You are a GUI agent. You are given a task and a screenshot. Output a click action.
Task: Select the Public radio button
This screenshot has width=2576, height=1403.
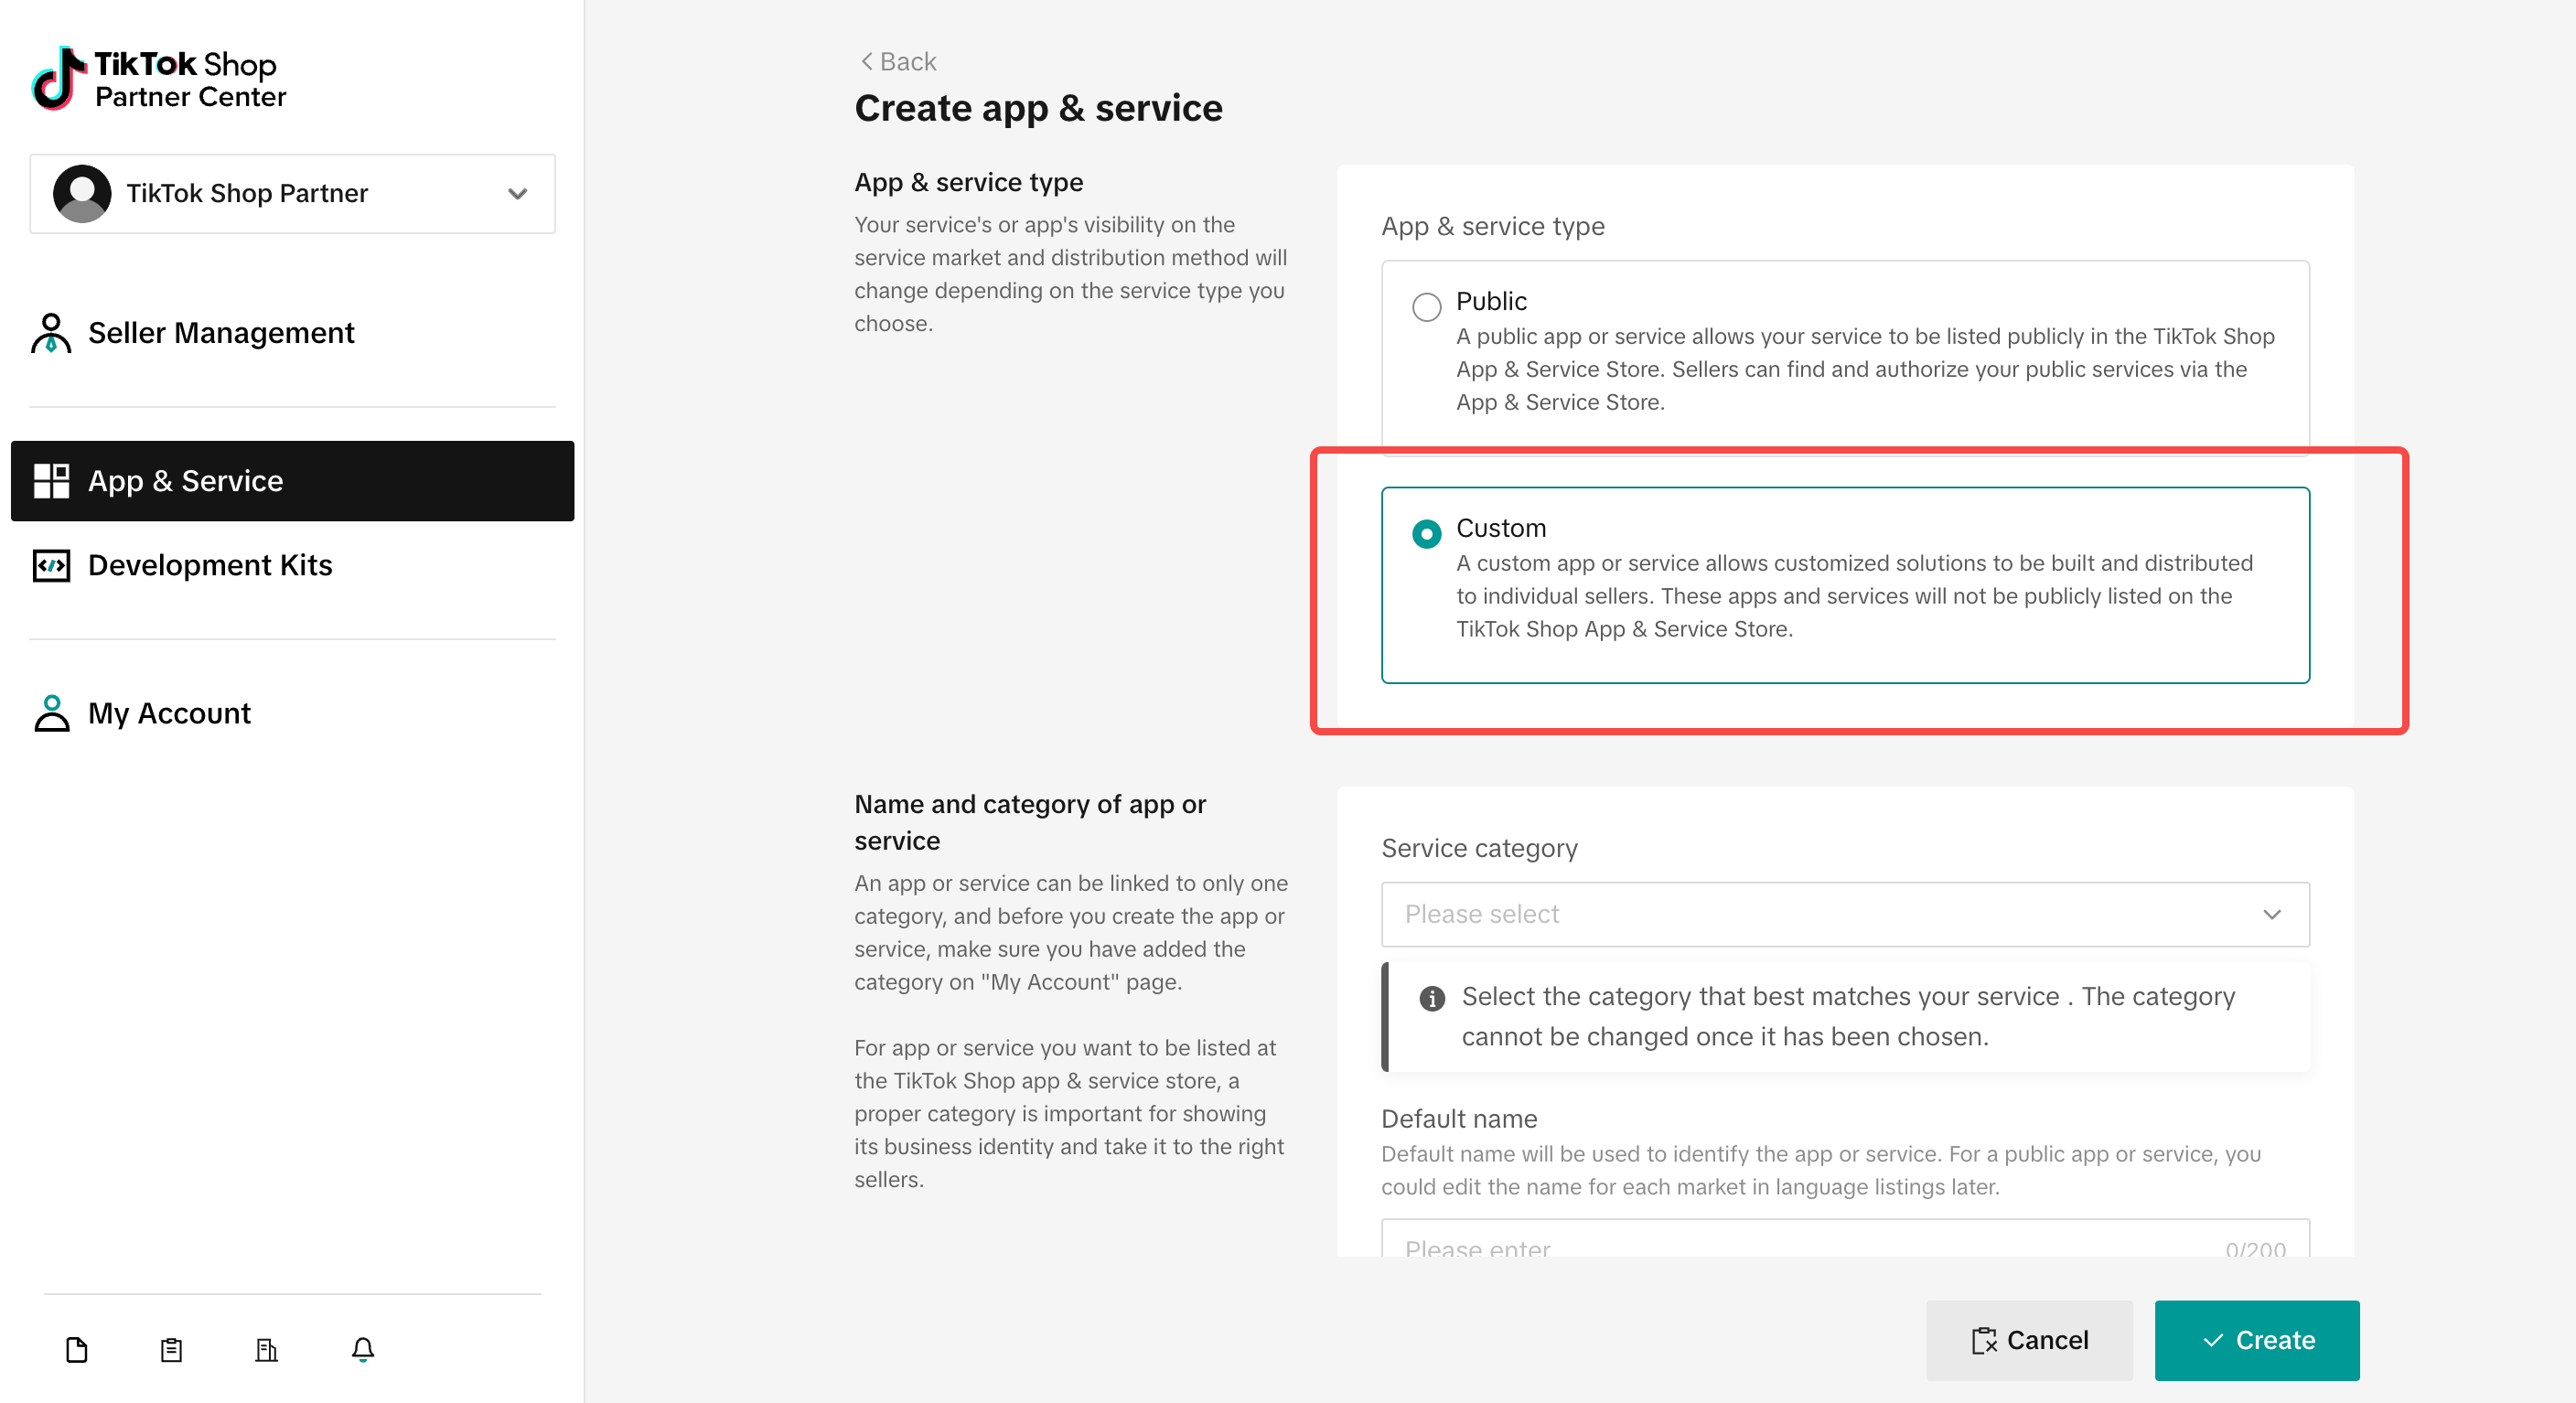coord(1426,306)
